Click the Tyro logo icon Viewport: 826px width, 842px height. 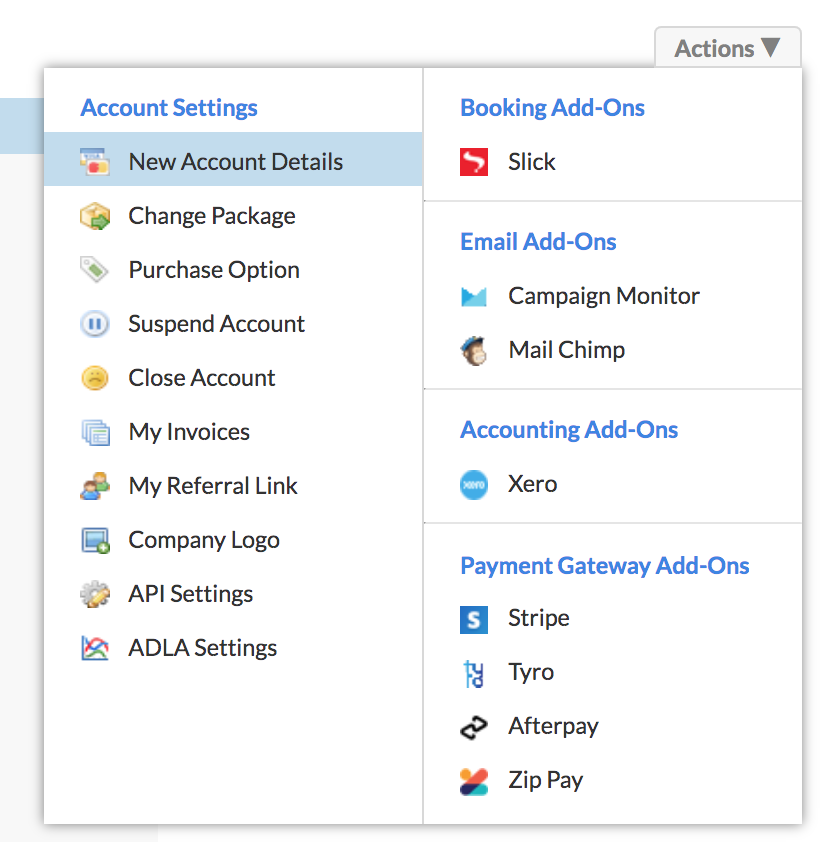pos(474,673)
